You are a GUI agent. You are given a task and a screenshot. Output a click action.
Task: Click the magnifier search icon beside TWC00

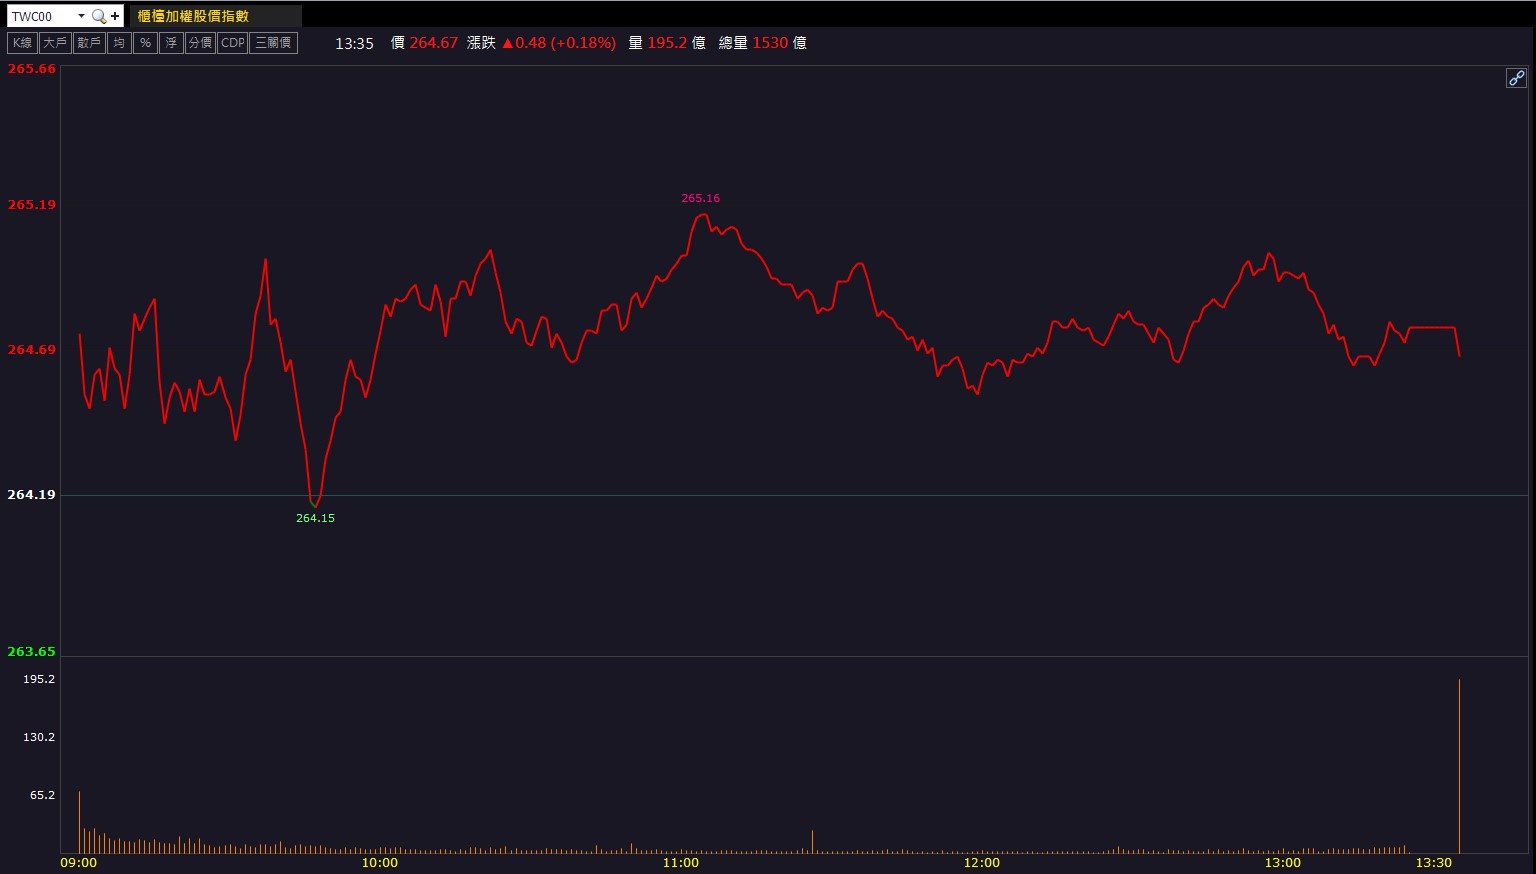click(x=98, y=16)
